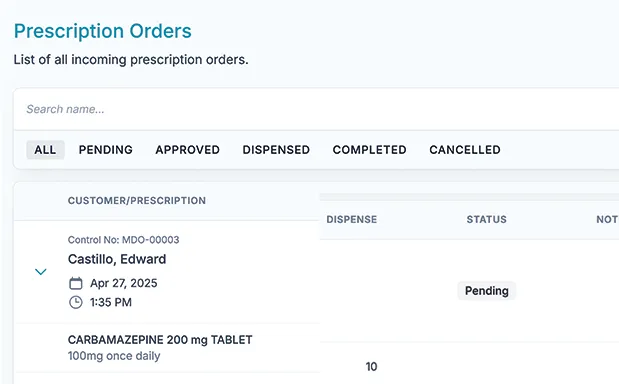This screenshot has width=619, height=384.
Task: Expand the Castillo, Edward order chevron
Action: point(41,272)
